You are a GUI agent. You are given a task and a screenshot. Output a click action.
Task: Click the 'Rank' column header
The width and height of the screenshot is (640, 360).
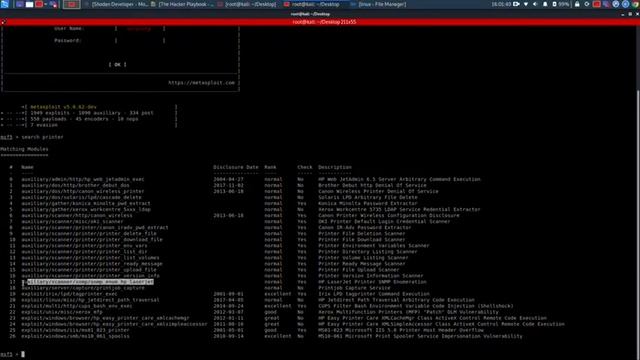[270, 167]
